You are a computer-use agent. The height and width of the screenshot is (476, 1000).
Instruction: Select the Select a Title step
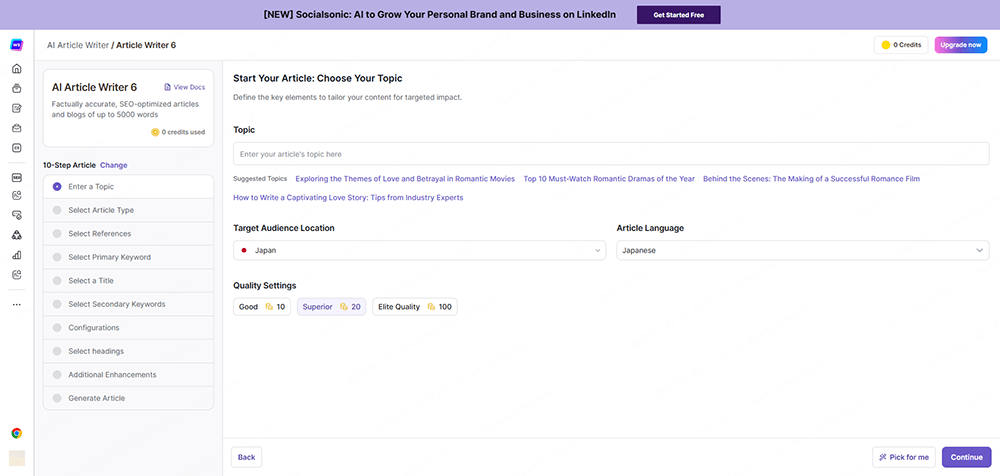tap(128, 281)
